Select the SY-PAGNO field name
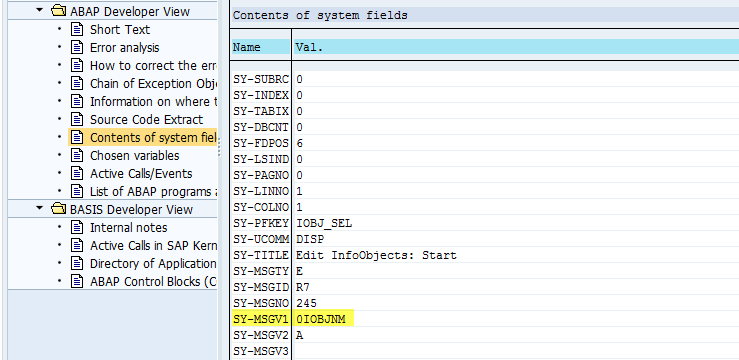This screenshot has width=739, height=360. [261, 175]
